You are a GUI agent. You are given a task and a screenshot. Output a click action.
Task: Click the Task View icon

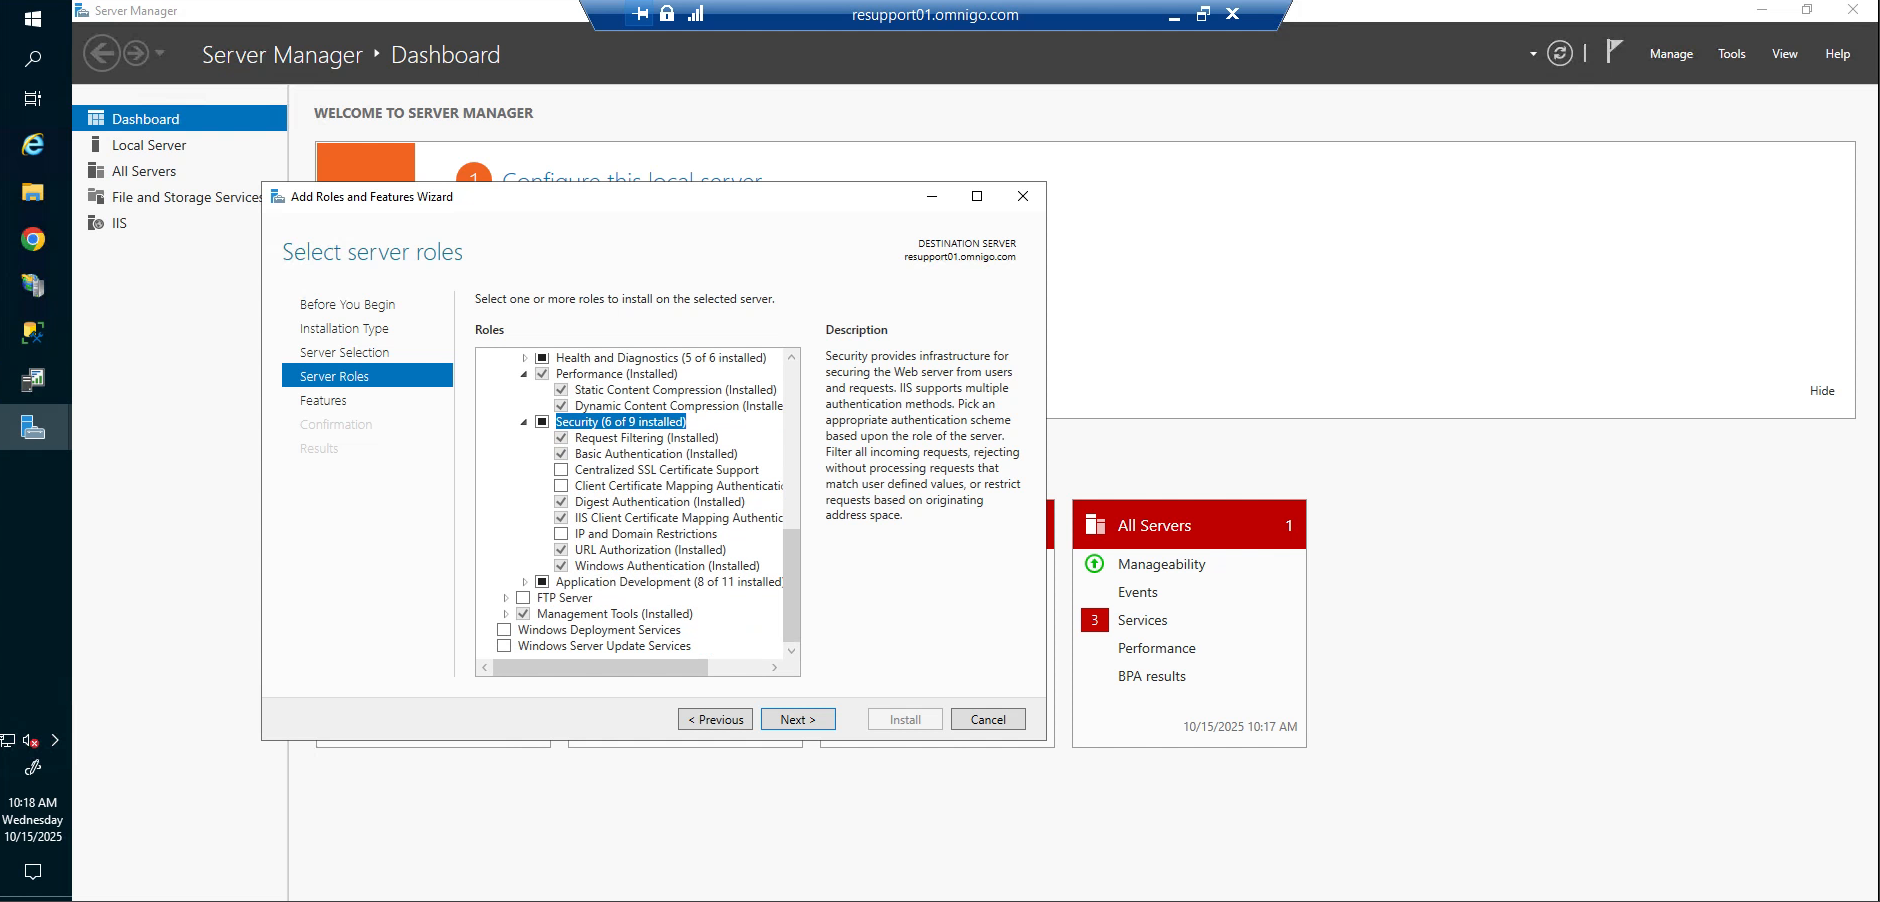tap(32, 98)
